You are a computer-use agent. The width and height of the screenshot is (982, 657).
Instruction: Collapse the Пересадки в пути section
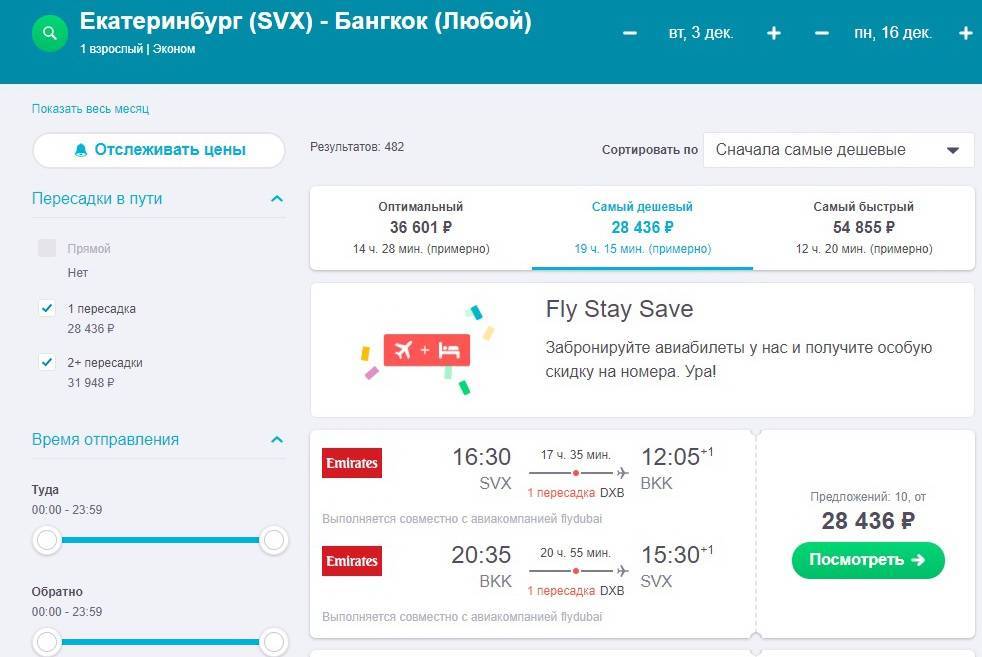pyautogui.click(x=277, y=199)
